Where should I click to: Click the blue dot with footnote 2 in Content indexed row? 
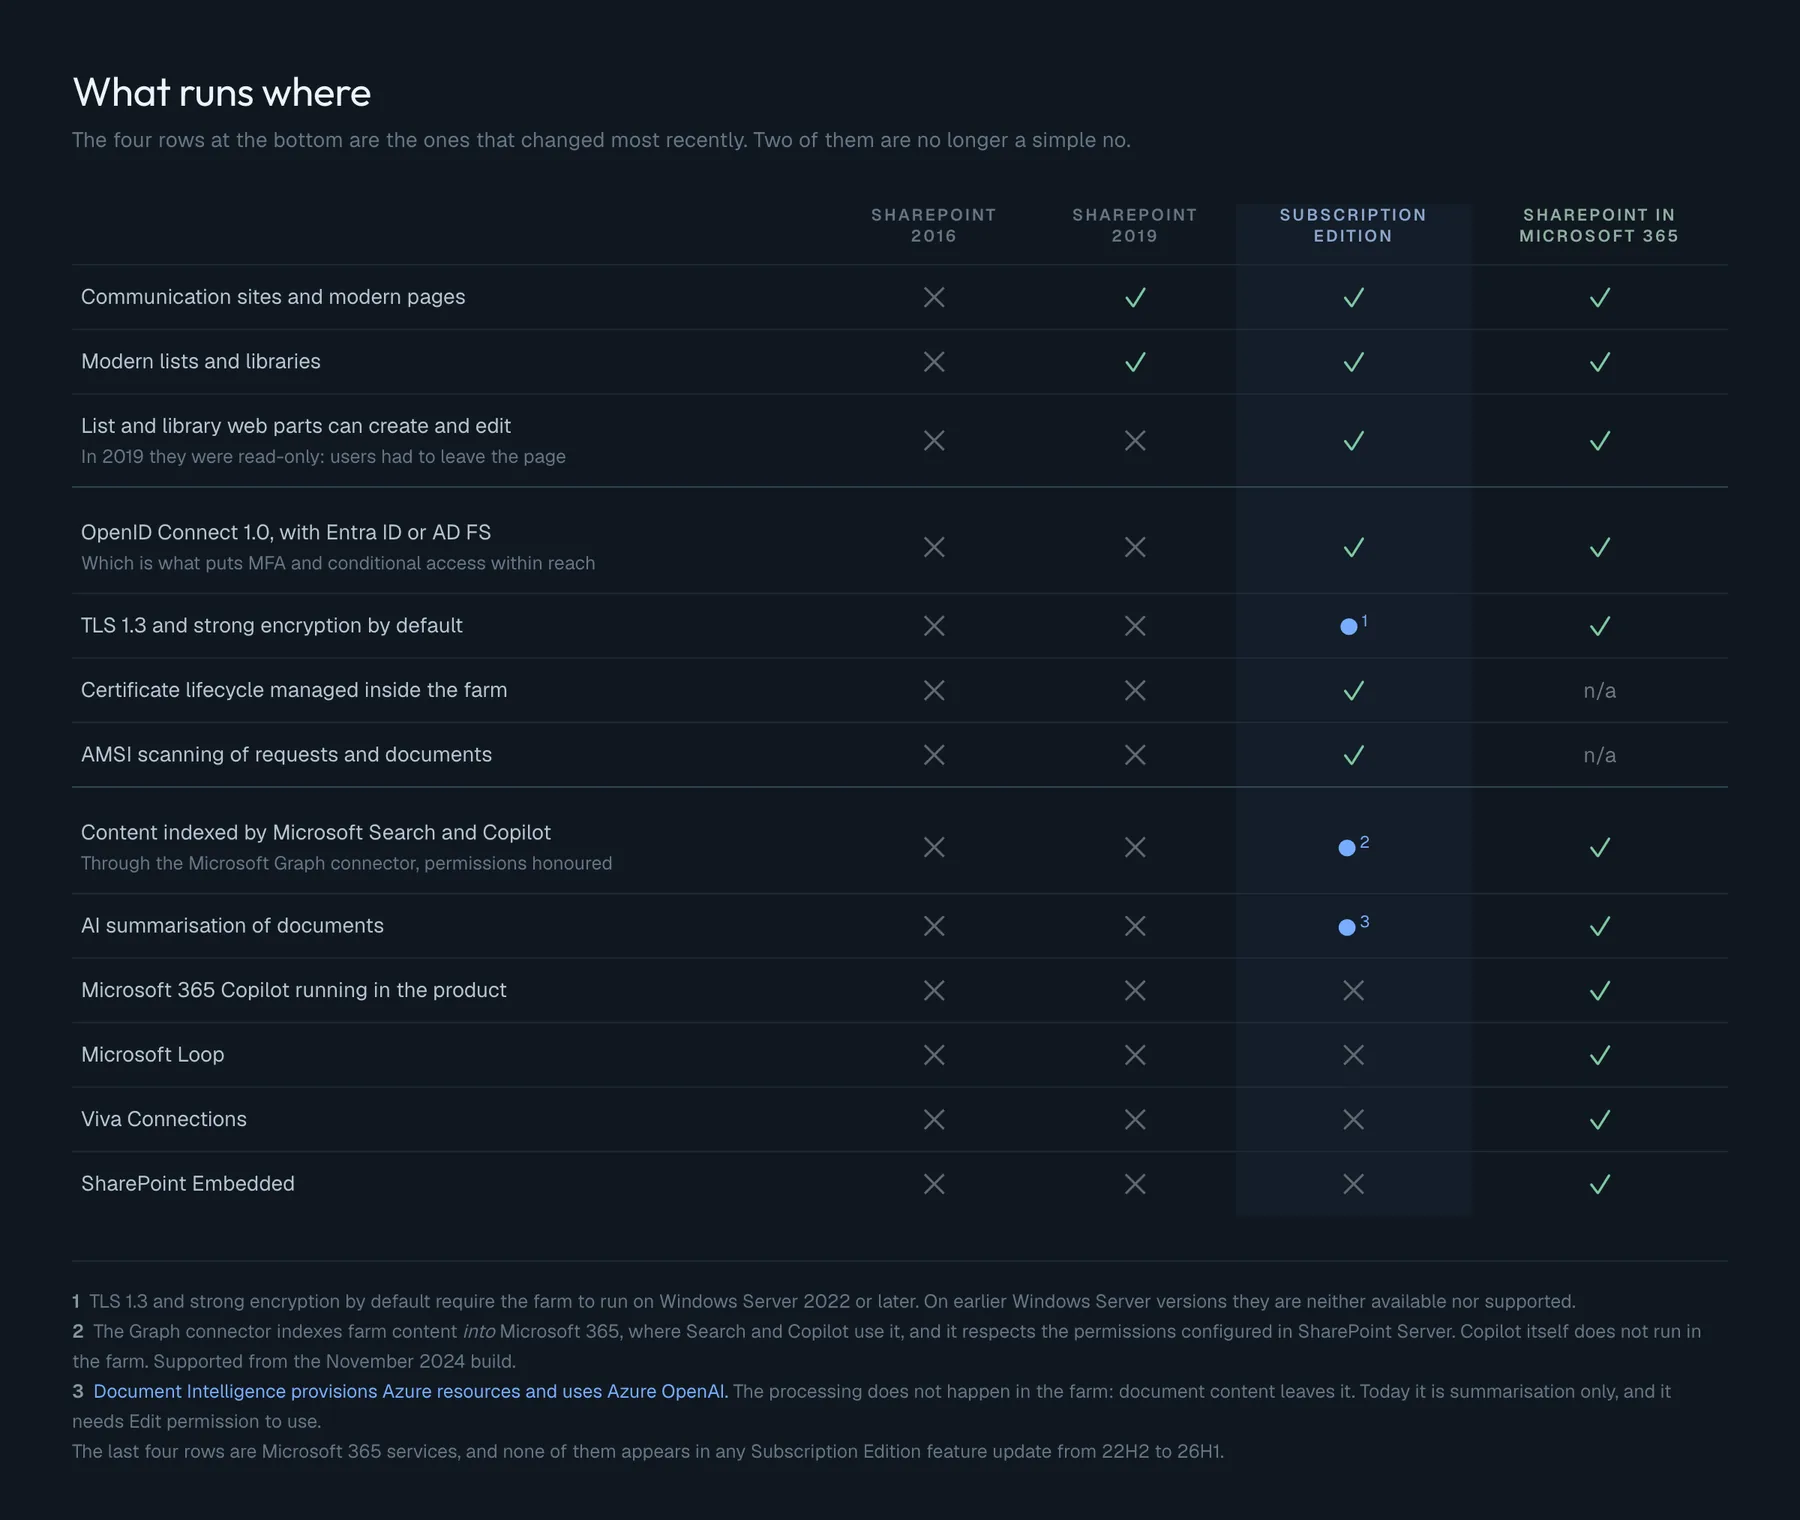click(1347, 848)
